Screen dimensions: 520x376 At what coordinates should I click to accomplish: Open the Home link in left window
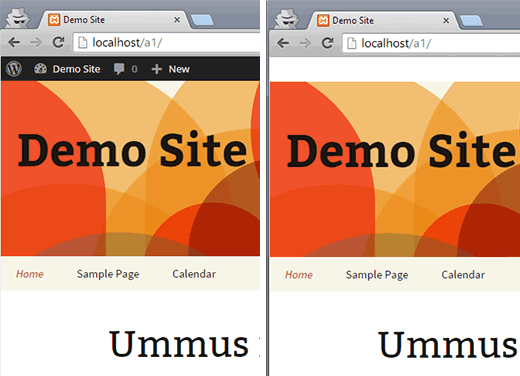[x=30, y=274]
